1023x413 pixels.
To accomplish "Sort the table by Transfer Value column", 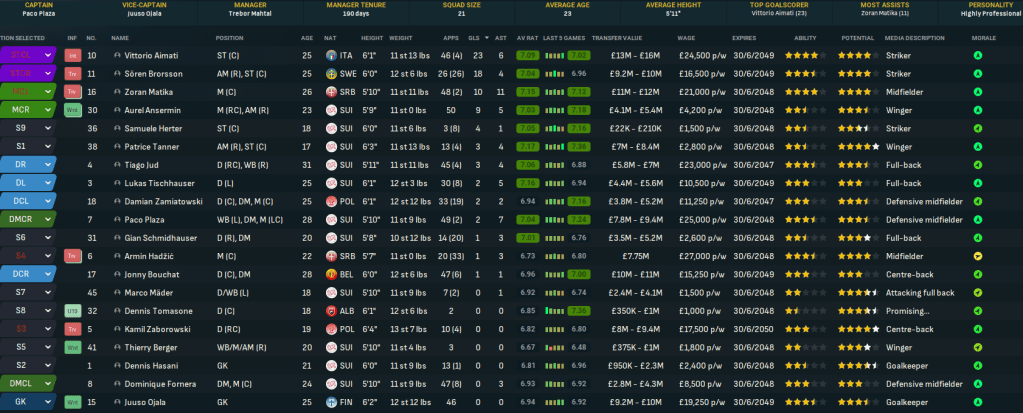I will pyautogui.click(x=617, y=38).
